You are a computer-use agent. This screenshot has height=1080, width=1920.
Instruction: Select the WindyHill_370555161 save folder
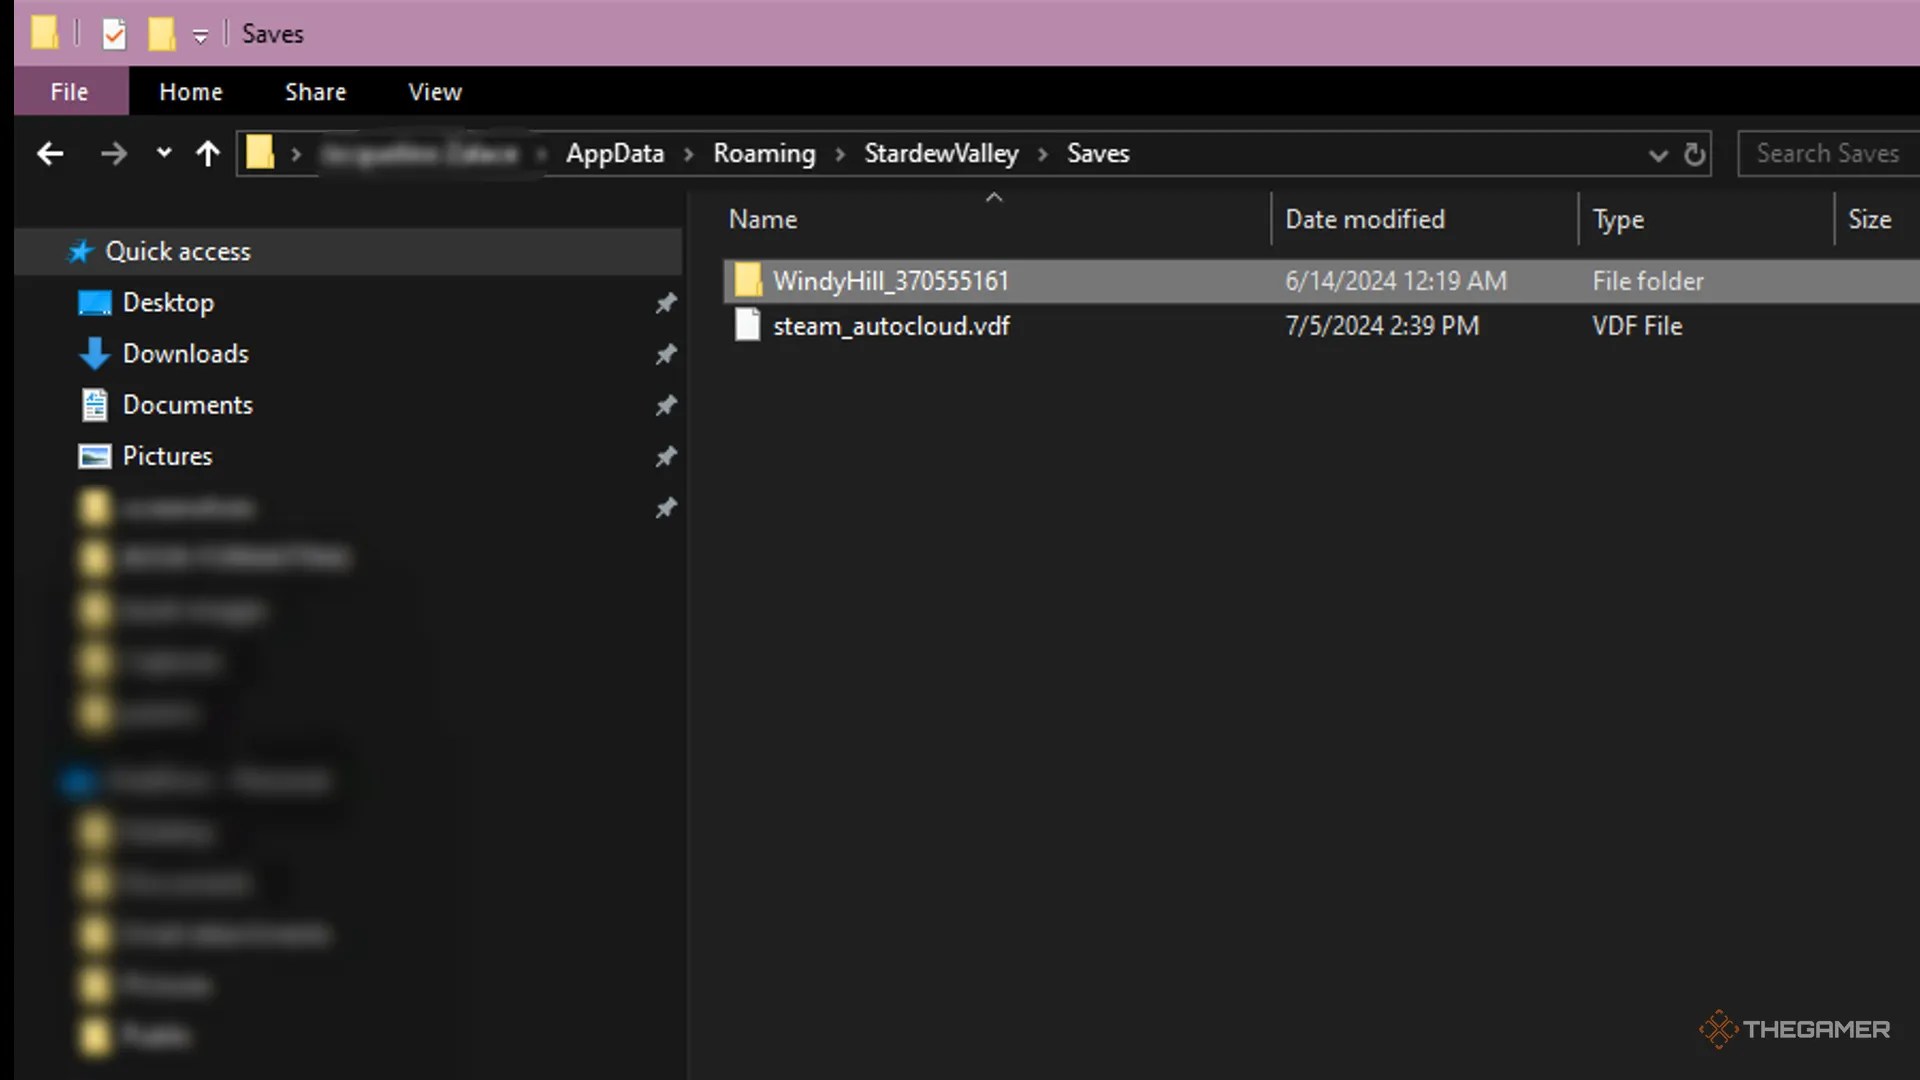point(890,281)
